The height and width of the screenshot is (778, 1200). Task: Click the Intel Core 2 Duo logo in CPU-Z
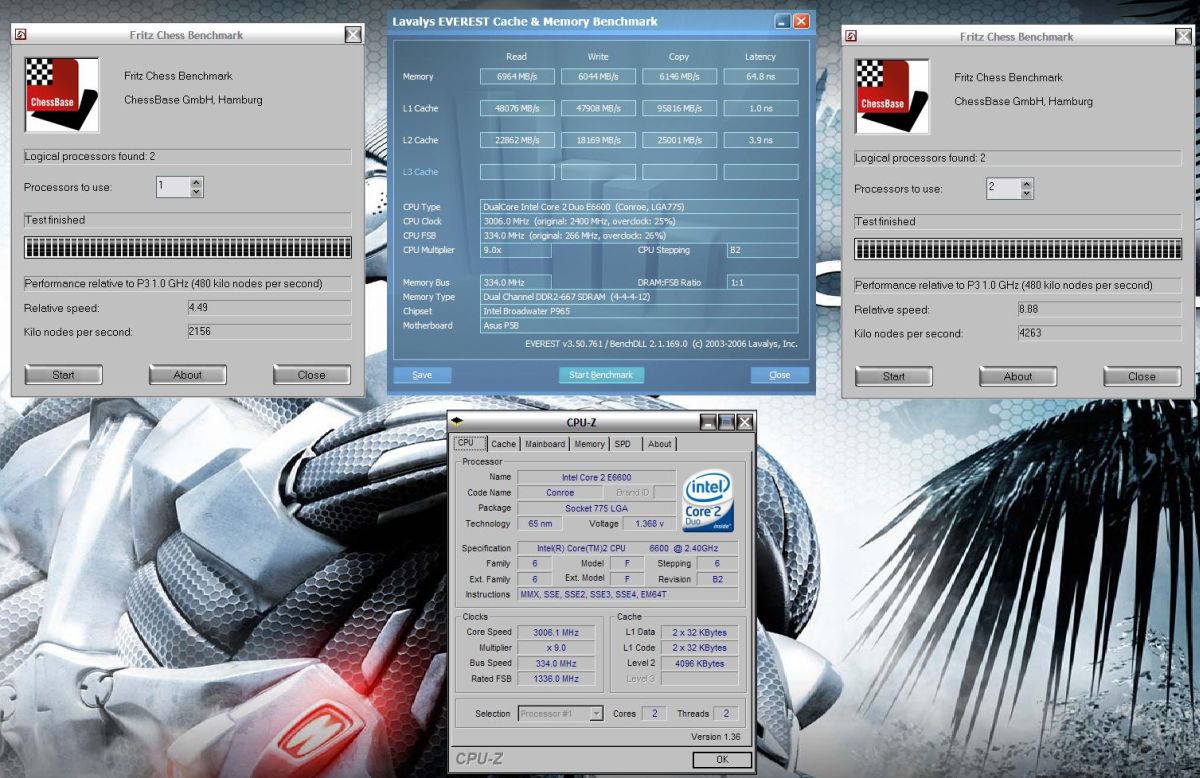coord(707,501)
